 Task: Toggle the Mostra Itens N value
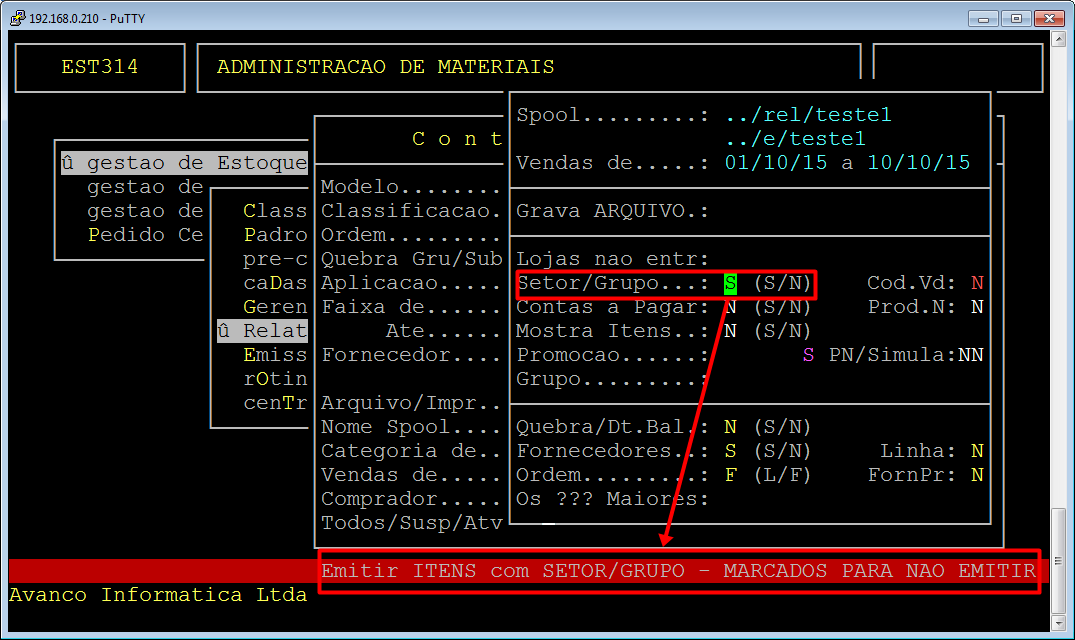(730, 331)
